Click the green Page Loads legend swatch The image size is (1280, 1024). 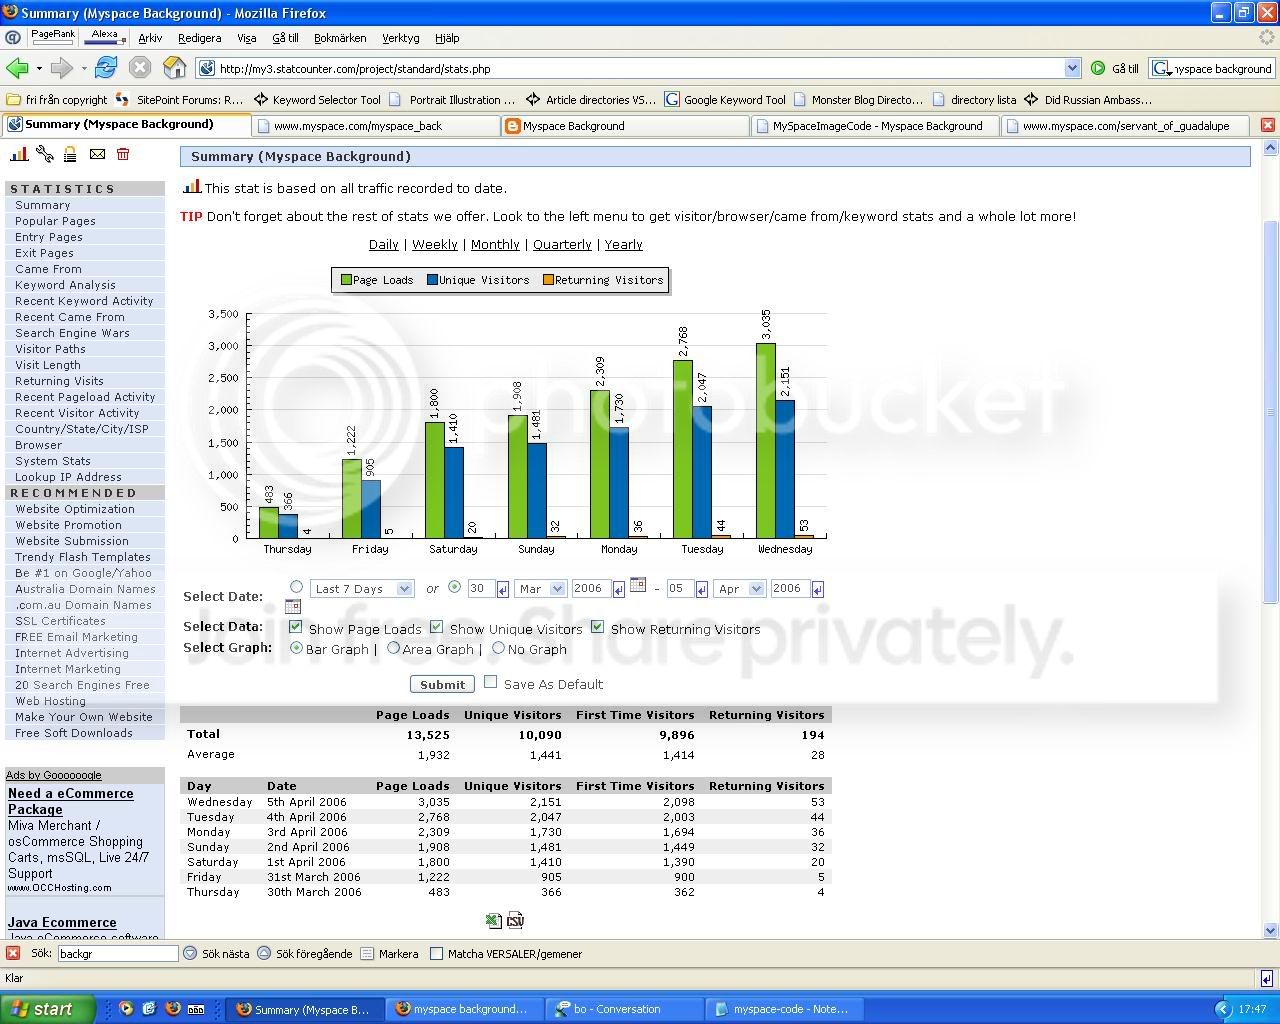coord(346,280)
